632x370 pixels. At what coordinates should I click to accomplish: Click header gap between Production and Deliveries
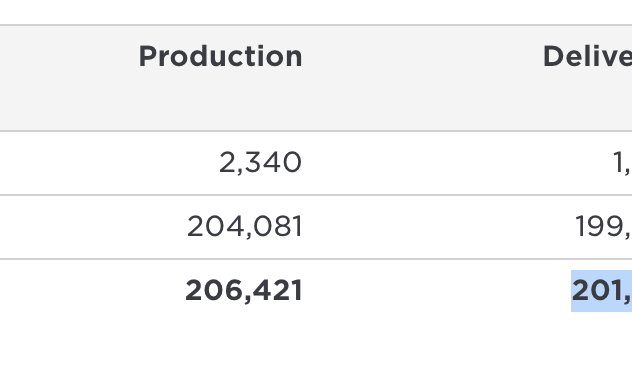pyautogui.click(x=422, y=56)
